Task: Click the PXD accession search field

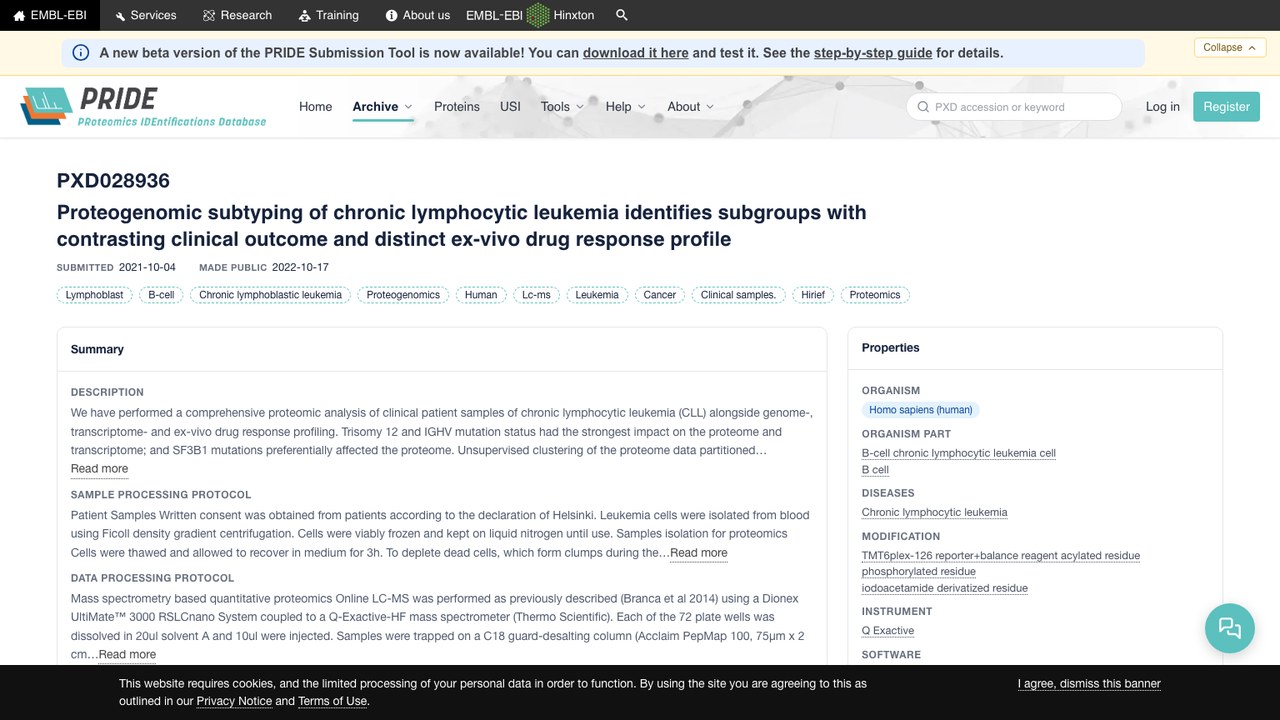Action: point(1014,107)
